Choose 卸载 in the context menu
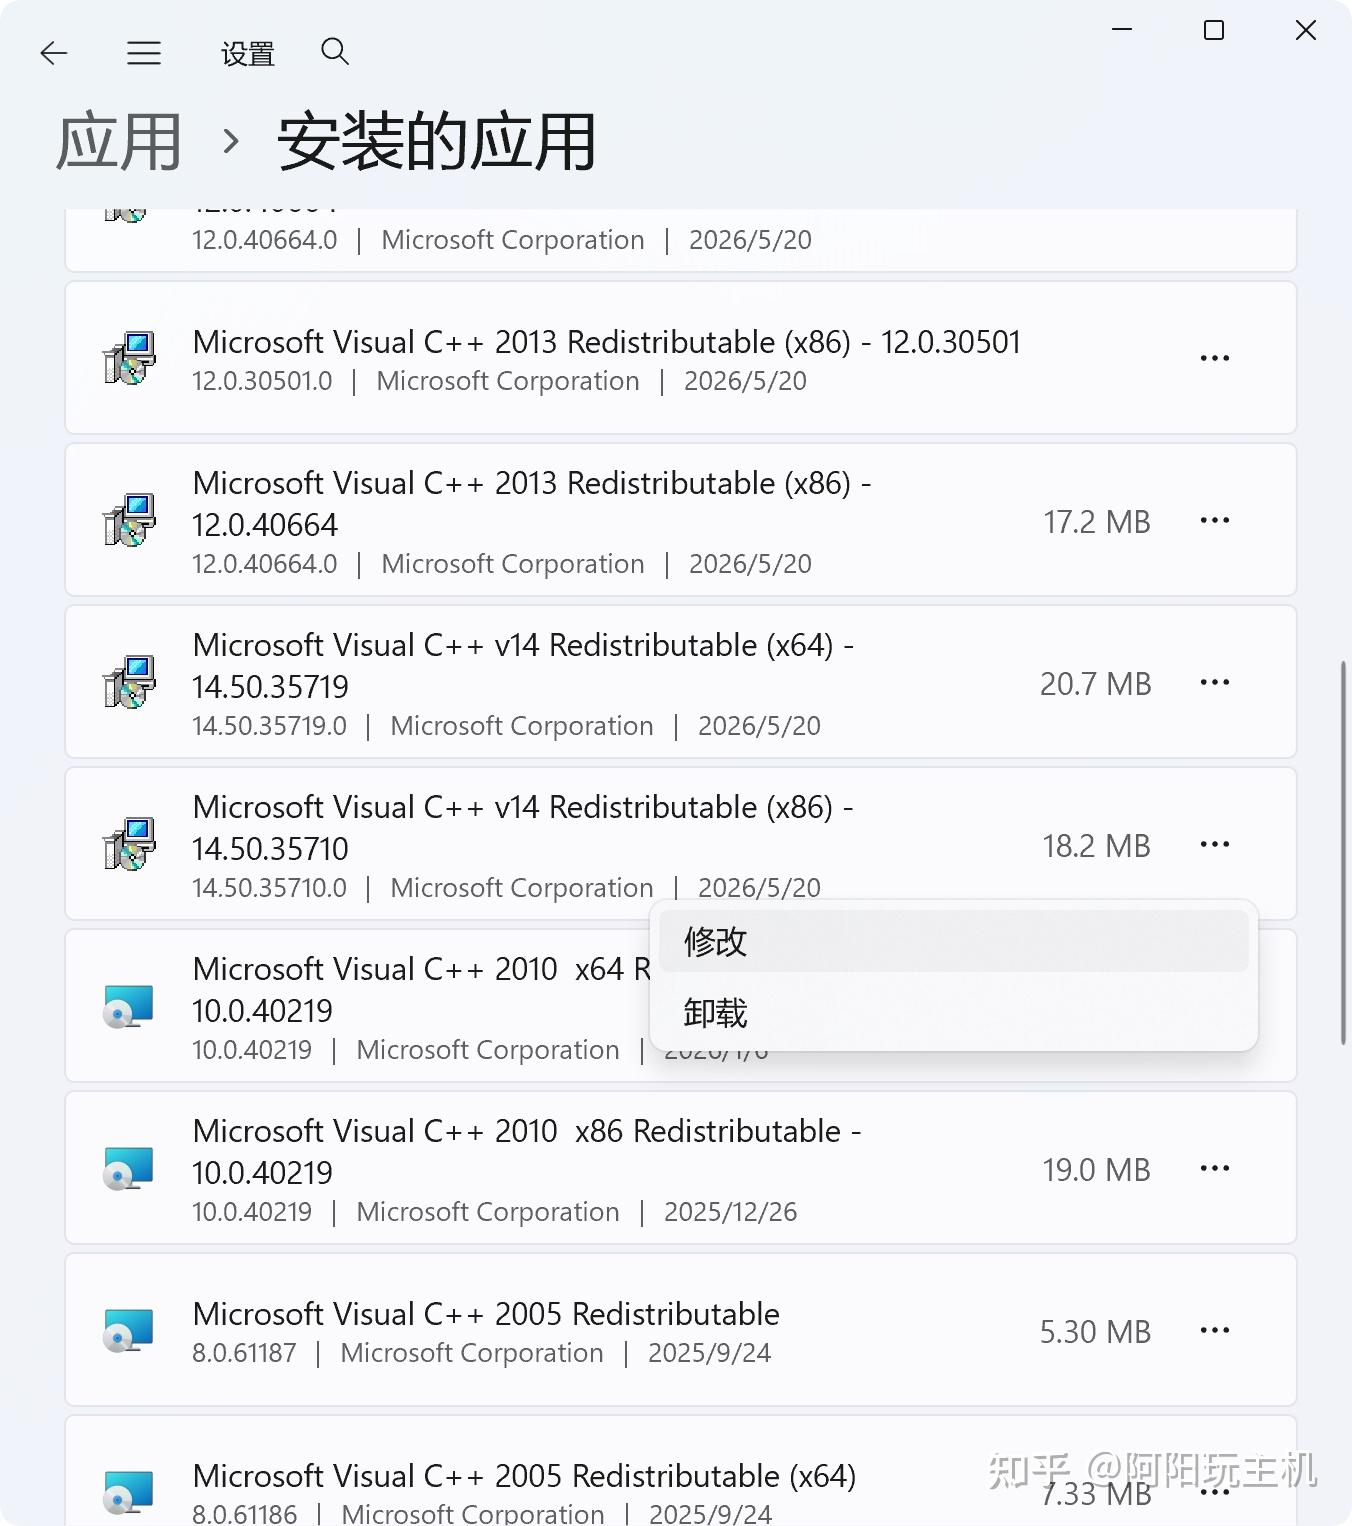Screen dimensions: 1352x1526 [954, 1013]
